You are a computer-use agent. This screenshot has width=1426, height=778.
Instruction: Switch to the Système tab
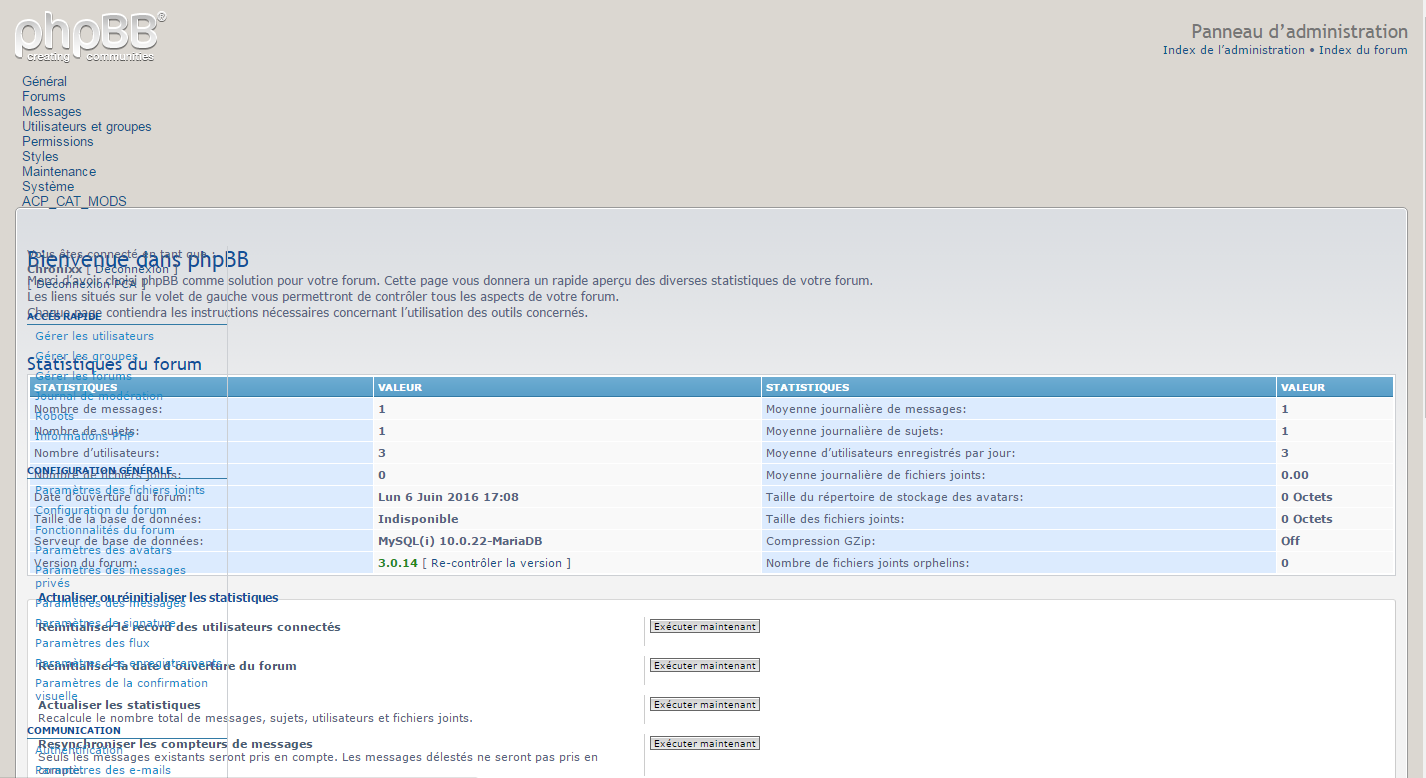point(48,186)
